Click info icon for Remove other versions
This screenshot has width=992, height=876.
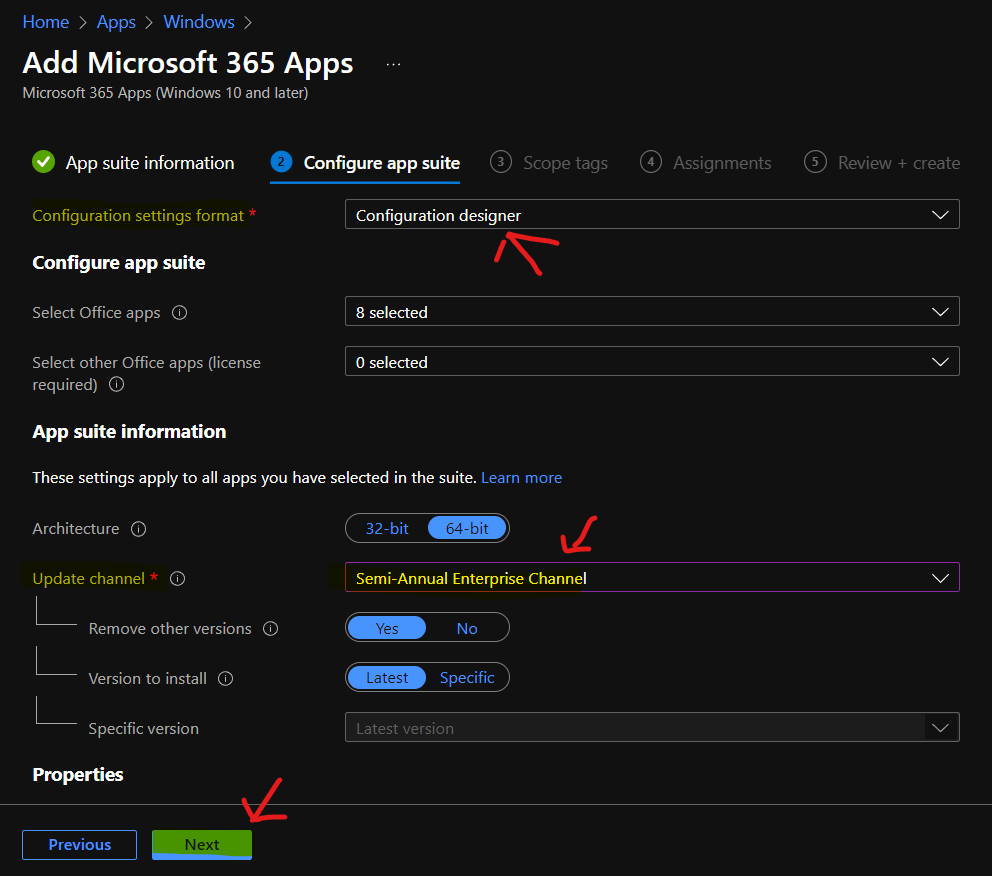point(271,629)
